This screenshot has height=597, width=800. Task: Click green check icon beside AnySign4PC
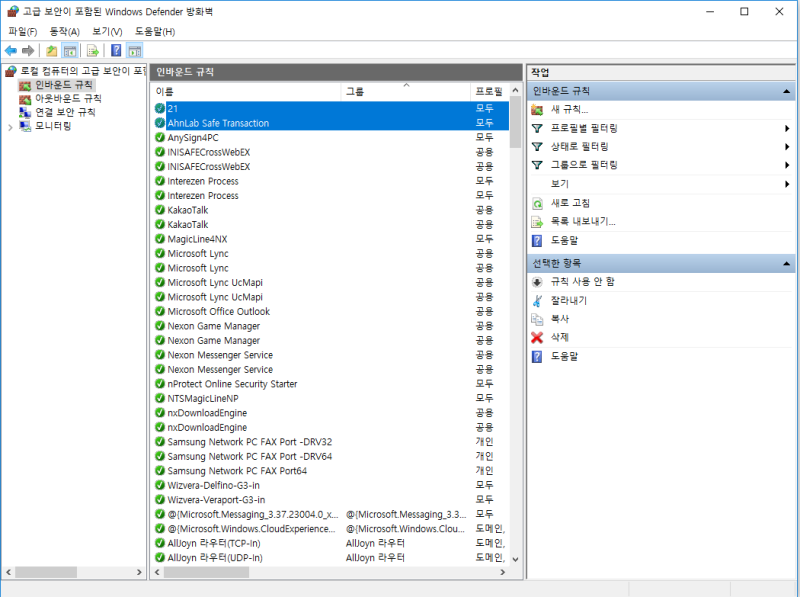(x=160, y=137)
